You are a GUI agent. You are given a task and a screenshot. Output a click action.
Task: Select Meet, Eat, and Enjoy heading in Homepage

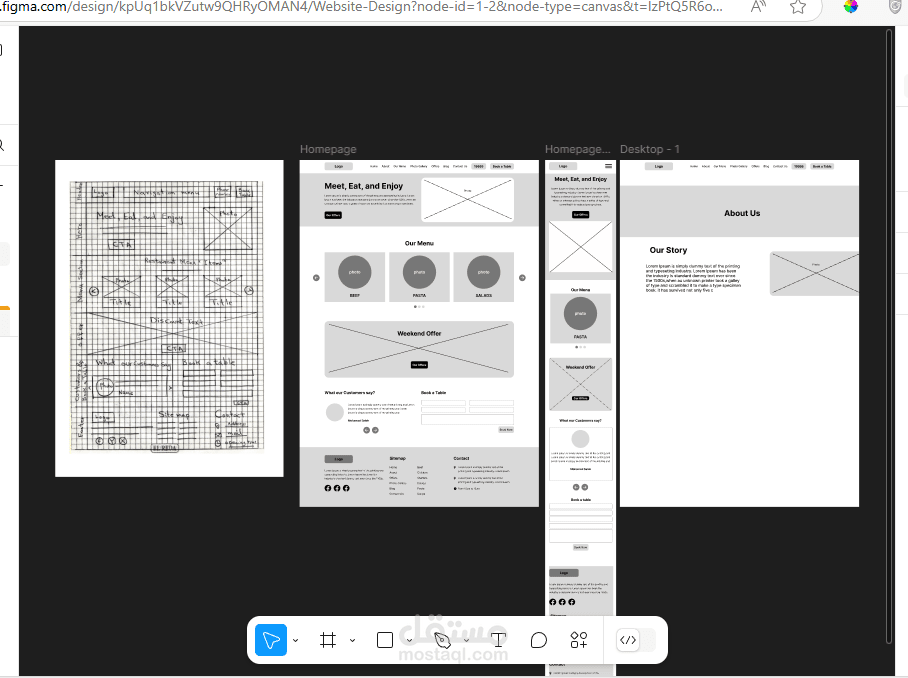coord(364,186)
